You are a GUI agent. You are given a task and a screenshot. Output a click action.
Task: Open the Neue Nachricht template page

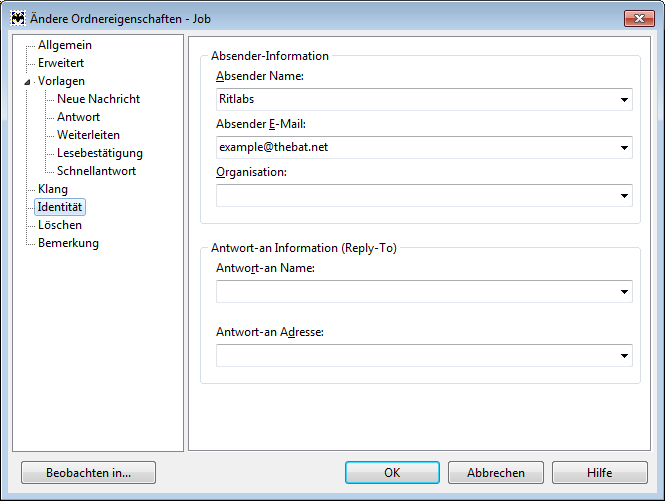tap(98, 99)
